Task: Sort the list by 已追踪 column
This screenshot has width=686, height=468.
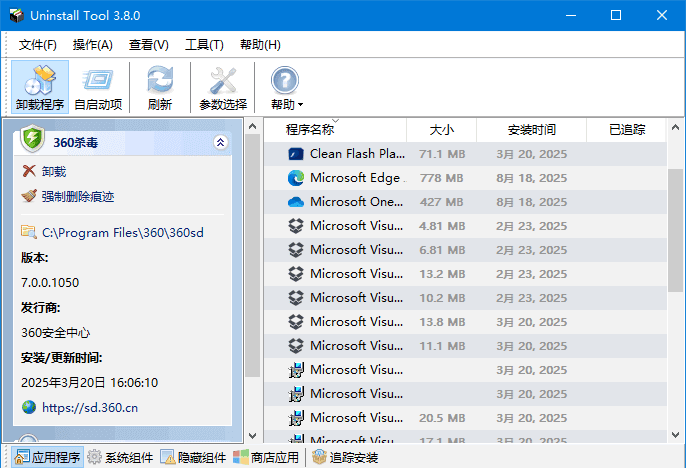Action: pos(626,129)
